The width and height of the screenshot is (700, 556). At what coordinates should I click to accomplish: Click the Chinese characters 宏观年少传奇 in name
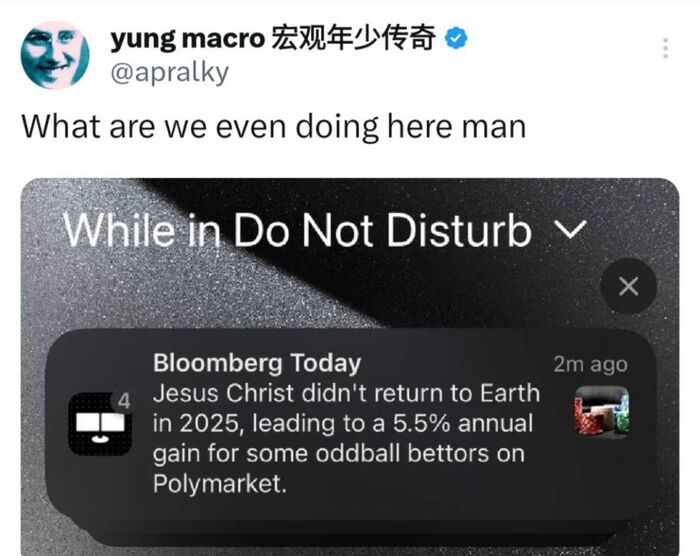click(353, 38)
